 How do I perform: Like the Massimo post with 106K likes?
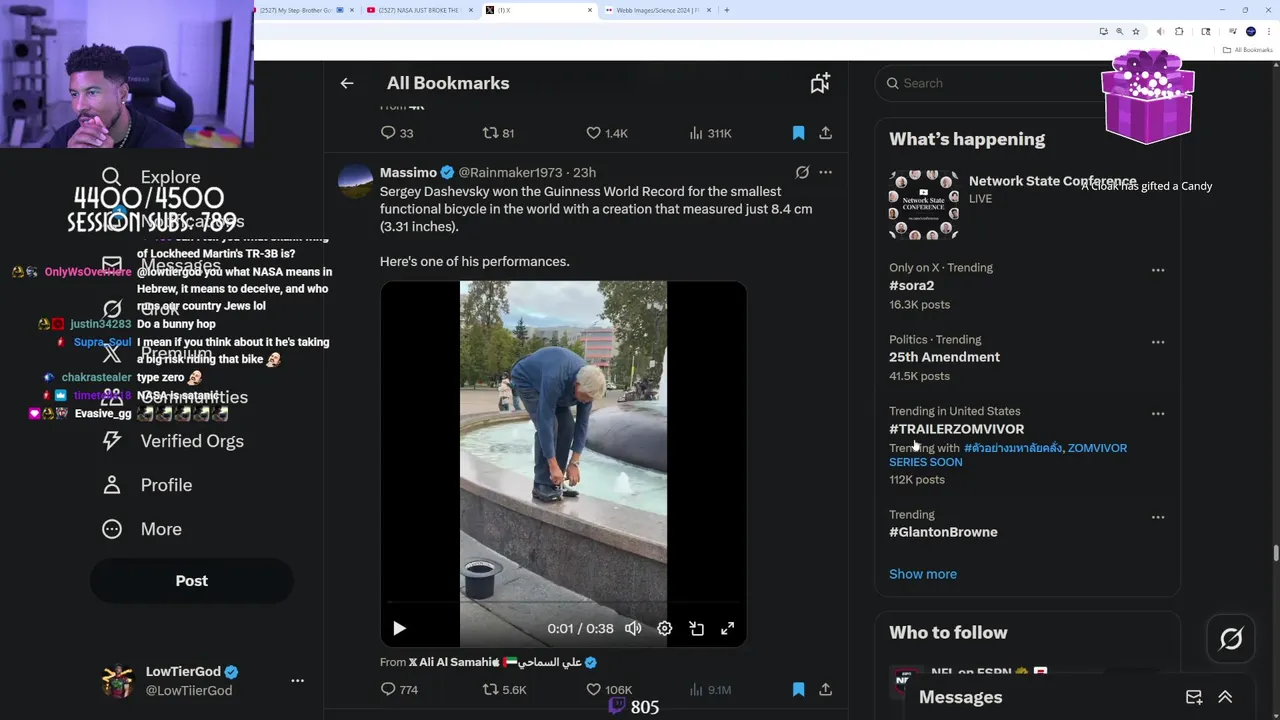pos(608,689)
